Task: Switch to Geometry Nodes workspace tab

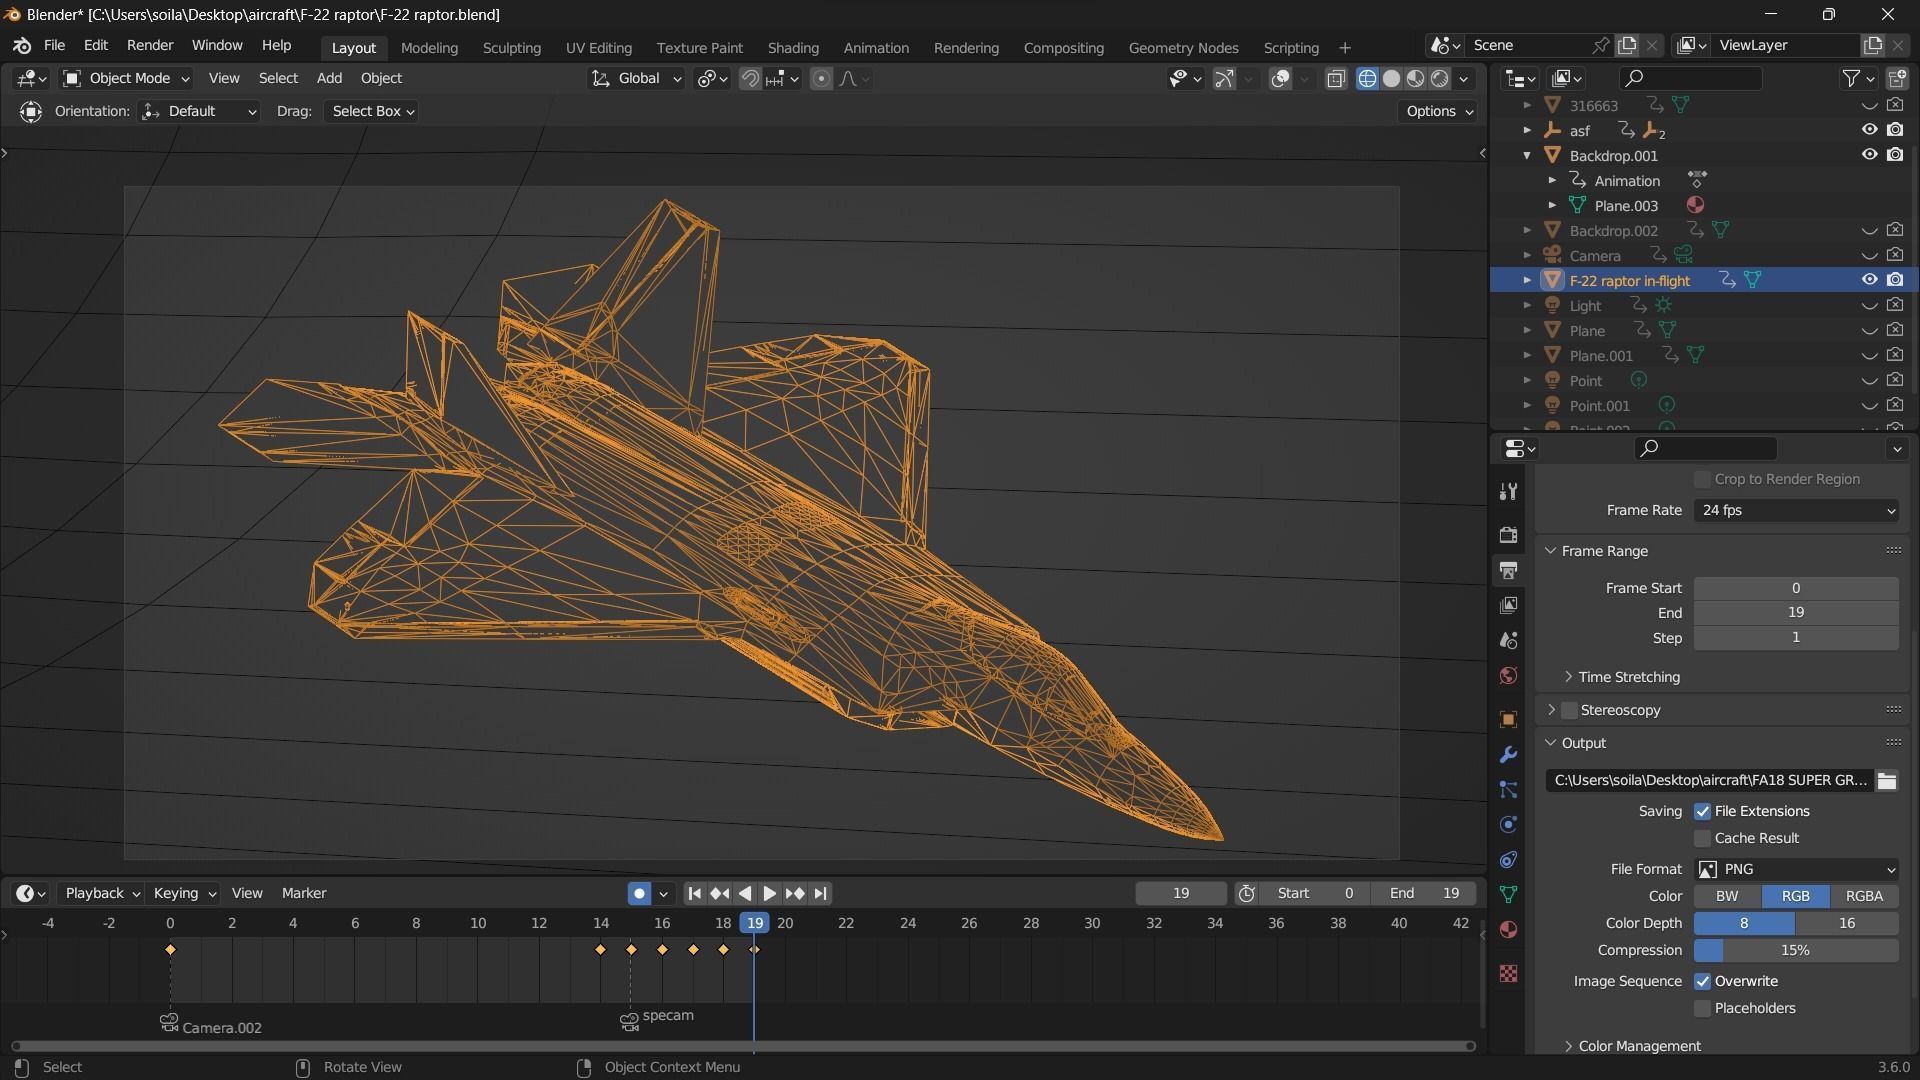Action: coord(1183,47)
